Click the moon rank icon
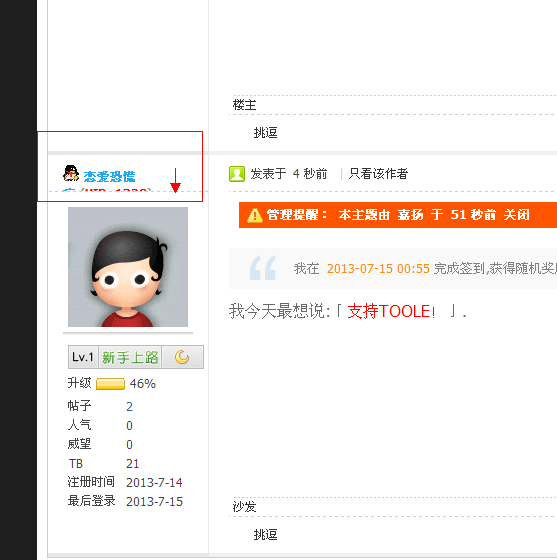 pyautogui.click(x=182, y=357)
